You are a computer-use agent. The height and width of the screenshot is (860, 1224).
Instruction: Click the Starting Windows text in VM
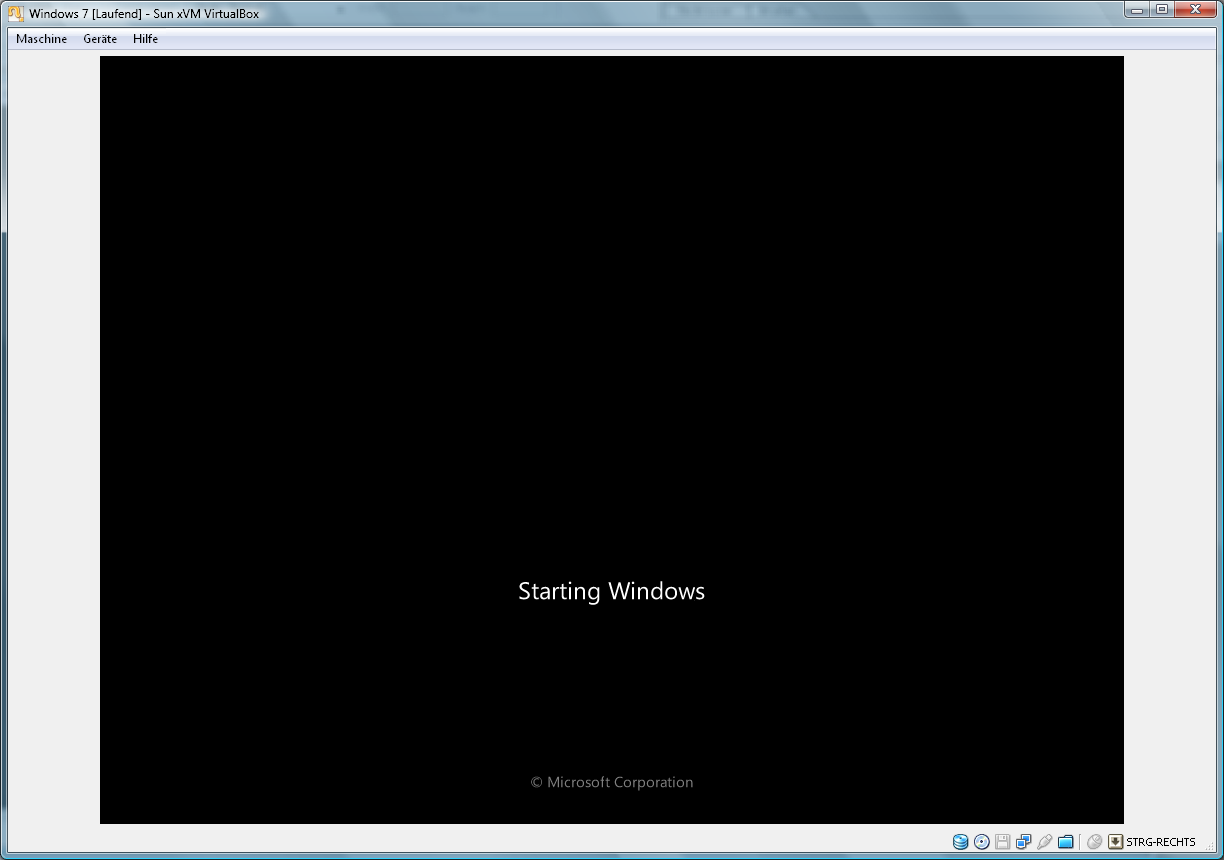click(x=611, y=591)
